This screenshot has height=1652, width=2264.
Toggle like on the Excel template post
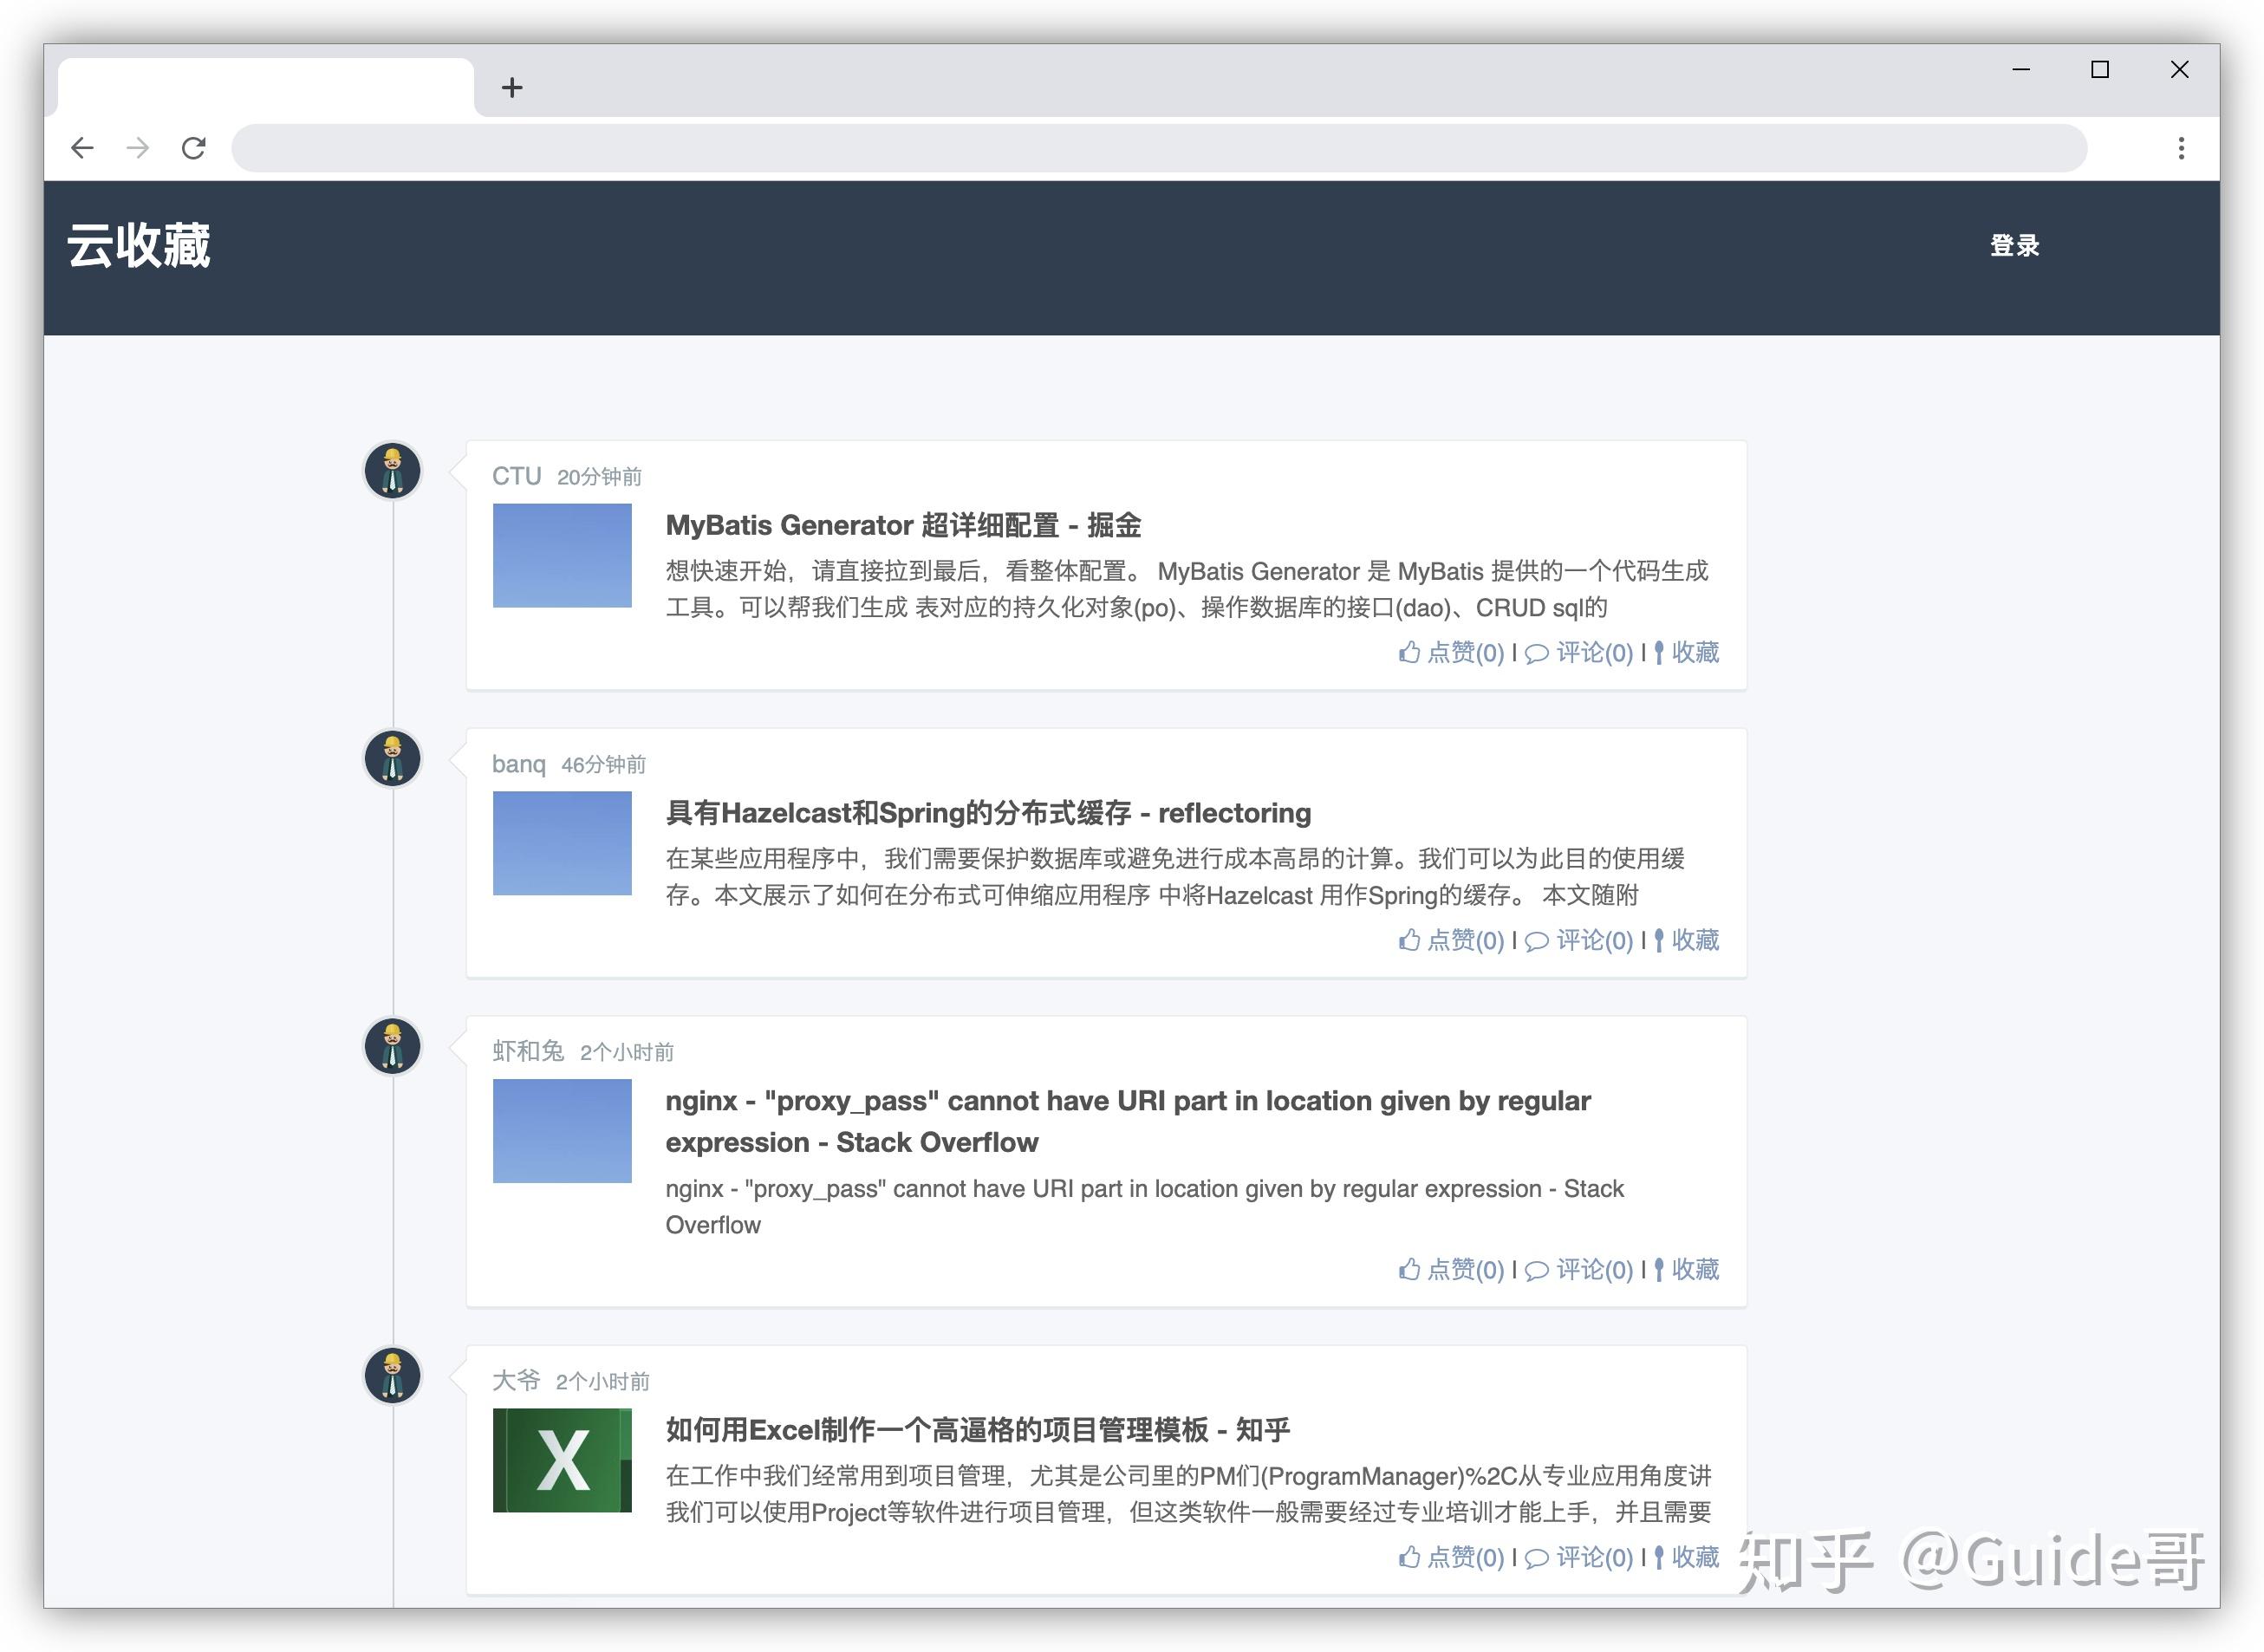[1452, 1557]
